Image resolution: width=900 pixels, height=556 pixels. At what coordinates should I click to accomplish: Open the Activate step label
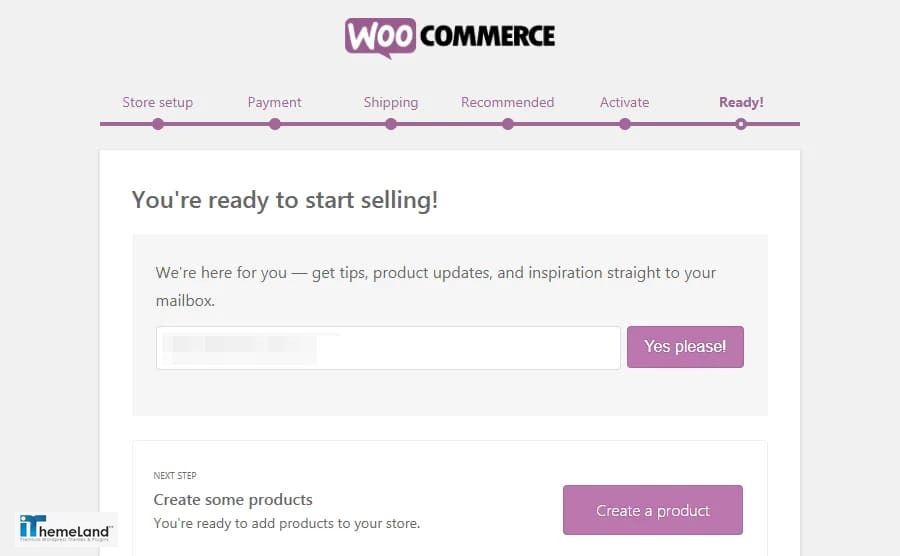click(x=624, y=102)
